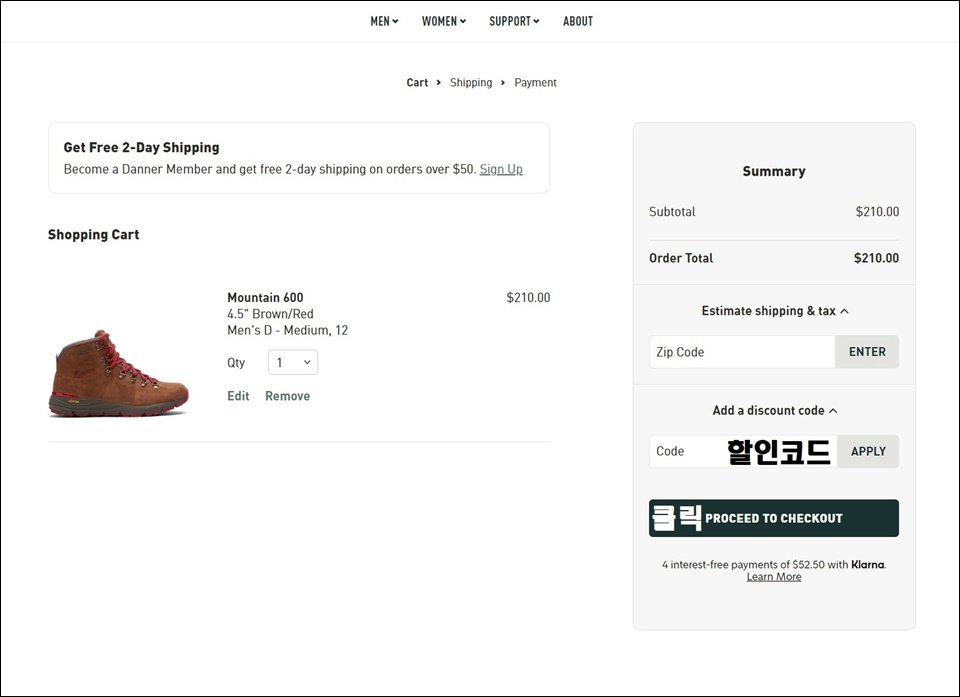Edit the Mountain 600 cart item
This screenshot has width=960, height=697.
[x=238, y=396]
